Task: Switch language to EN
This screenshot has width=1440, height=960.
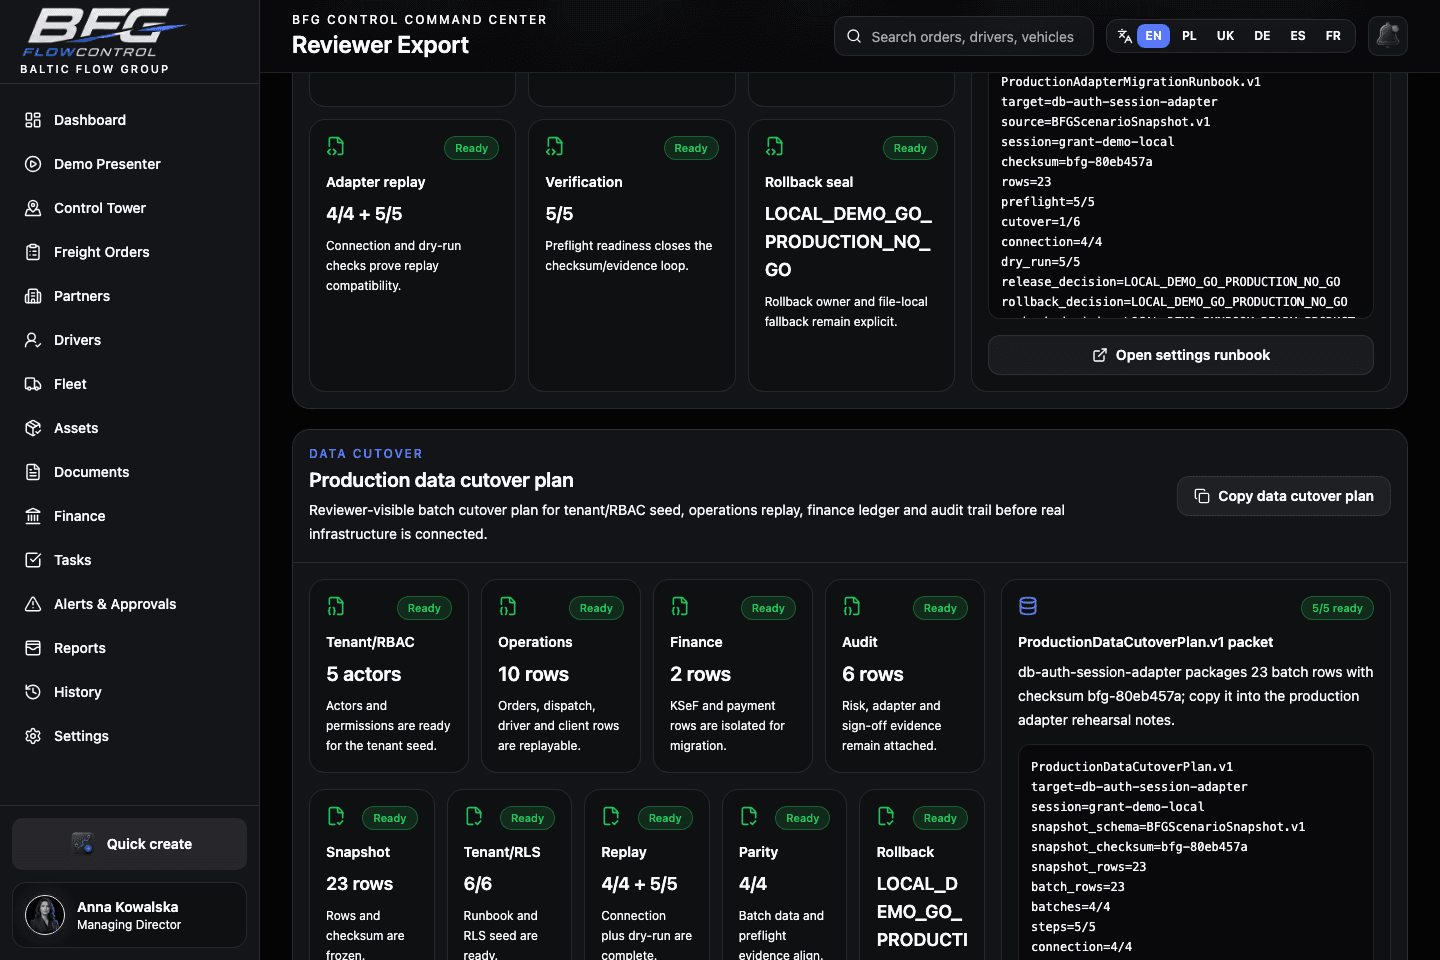Action: (x=1153, y=36)
